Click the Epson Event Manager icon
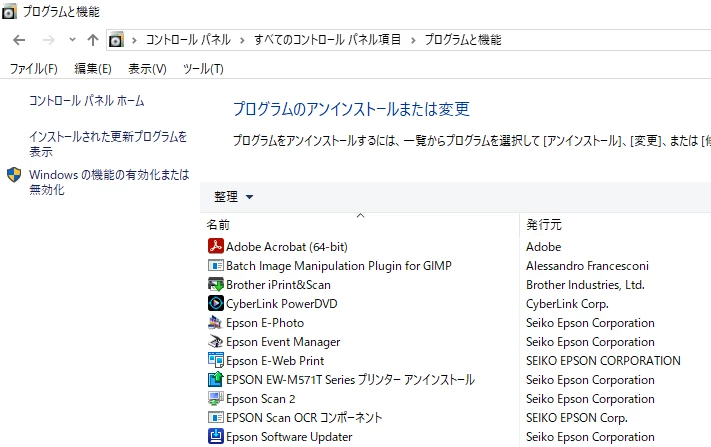Screen dimensions: 711x447 click(x=215, y=341)
